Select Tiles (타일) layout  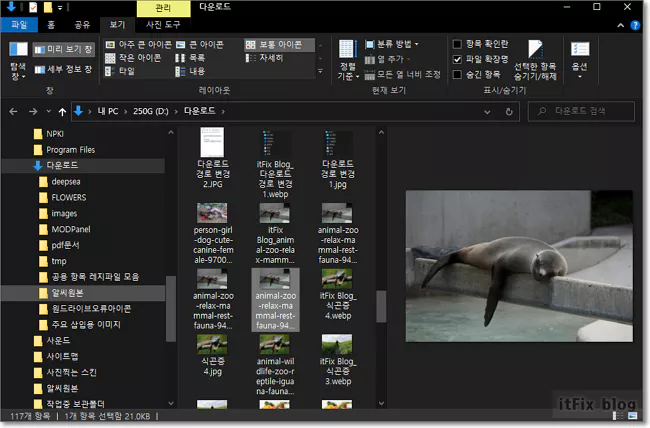[120, 71]
